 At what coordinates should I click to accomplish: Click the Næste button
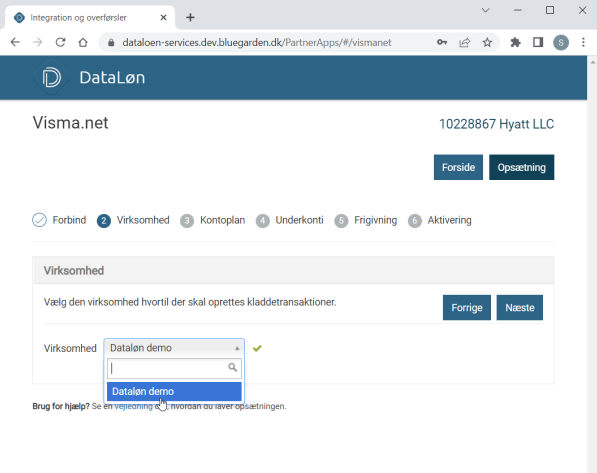point(520,307)
